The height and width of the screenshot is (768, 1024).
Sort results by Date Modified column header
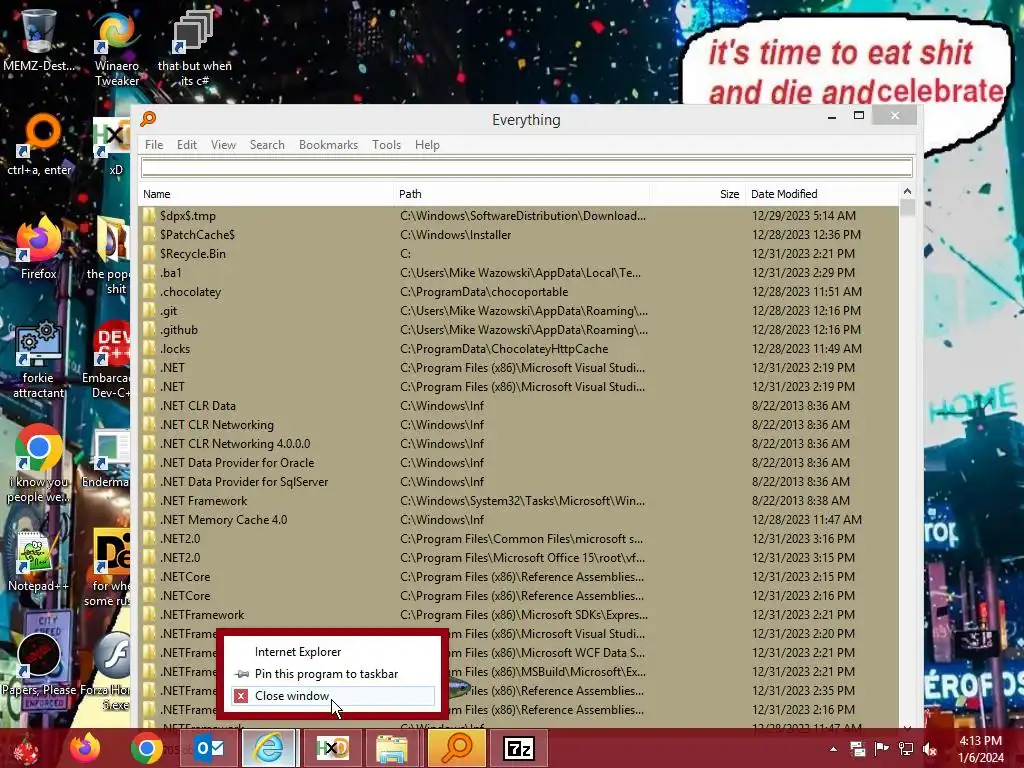click(x=822, y=194)
